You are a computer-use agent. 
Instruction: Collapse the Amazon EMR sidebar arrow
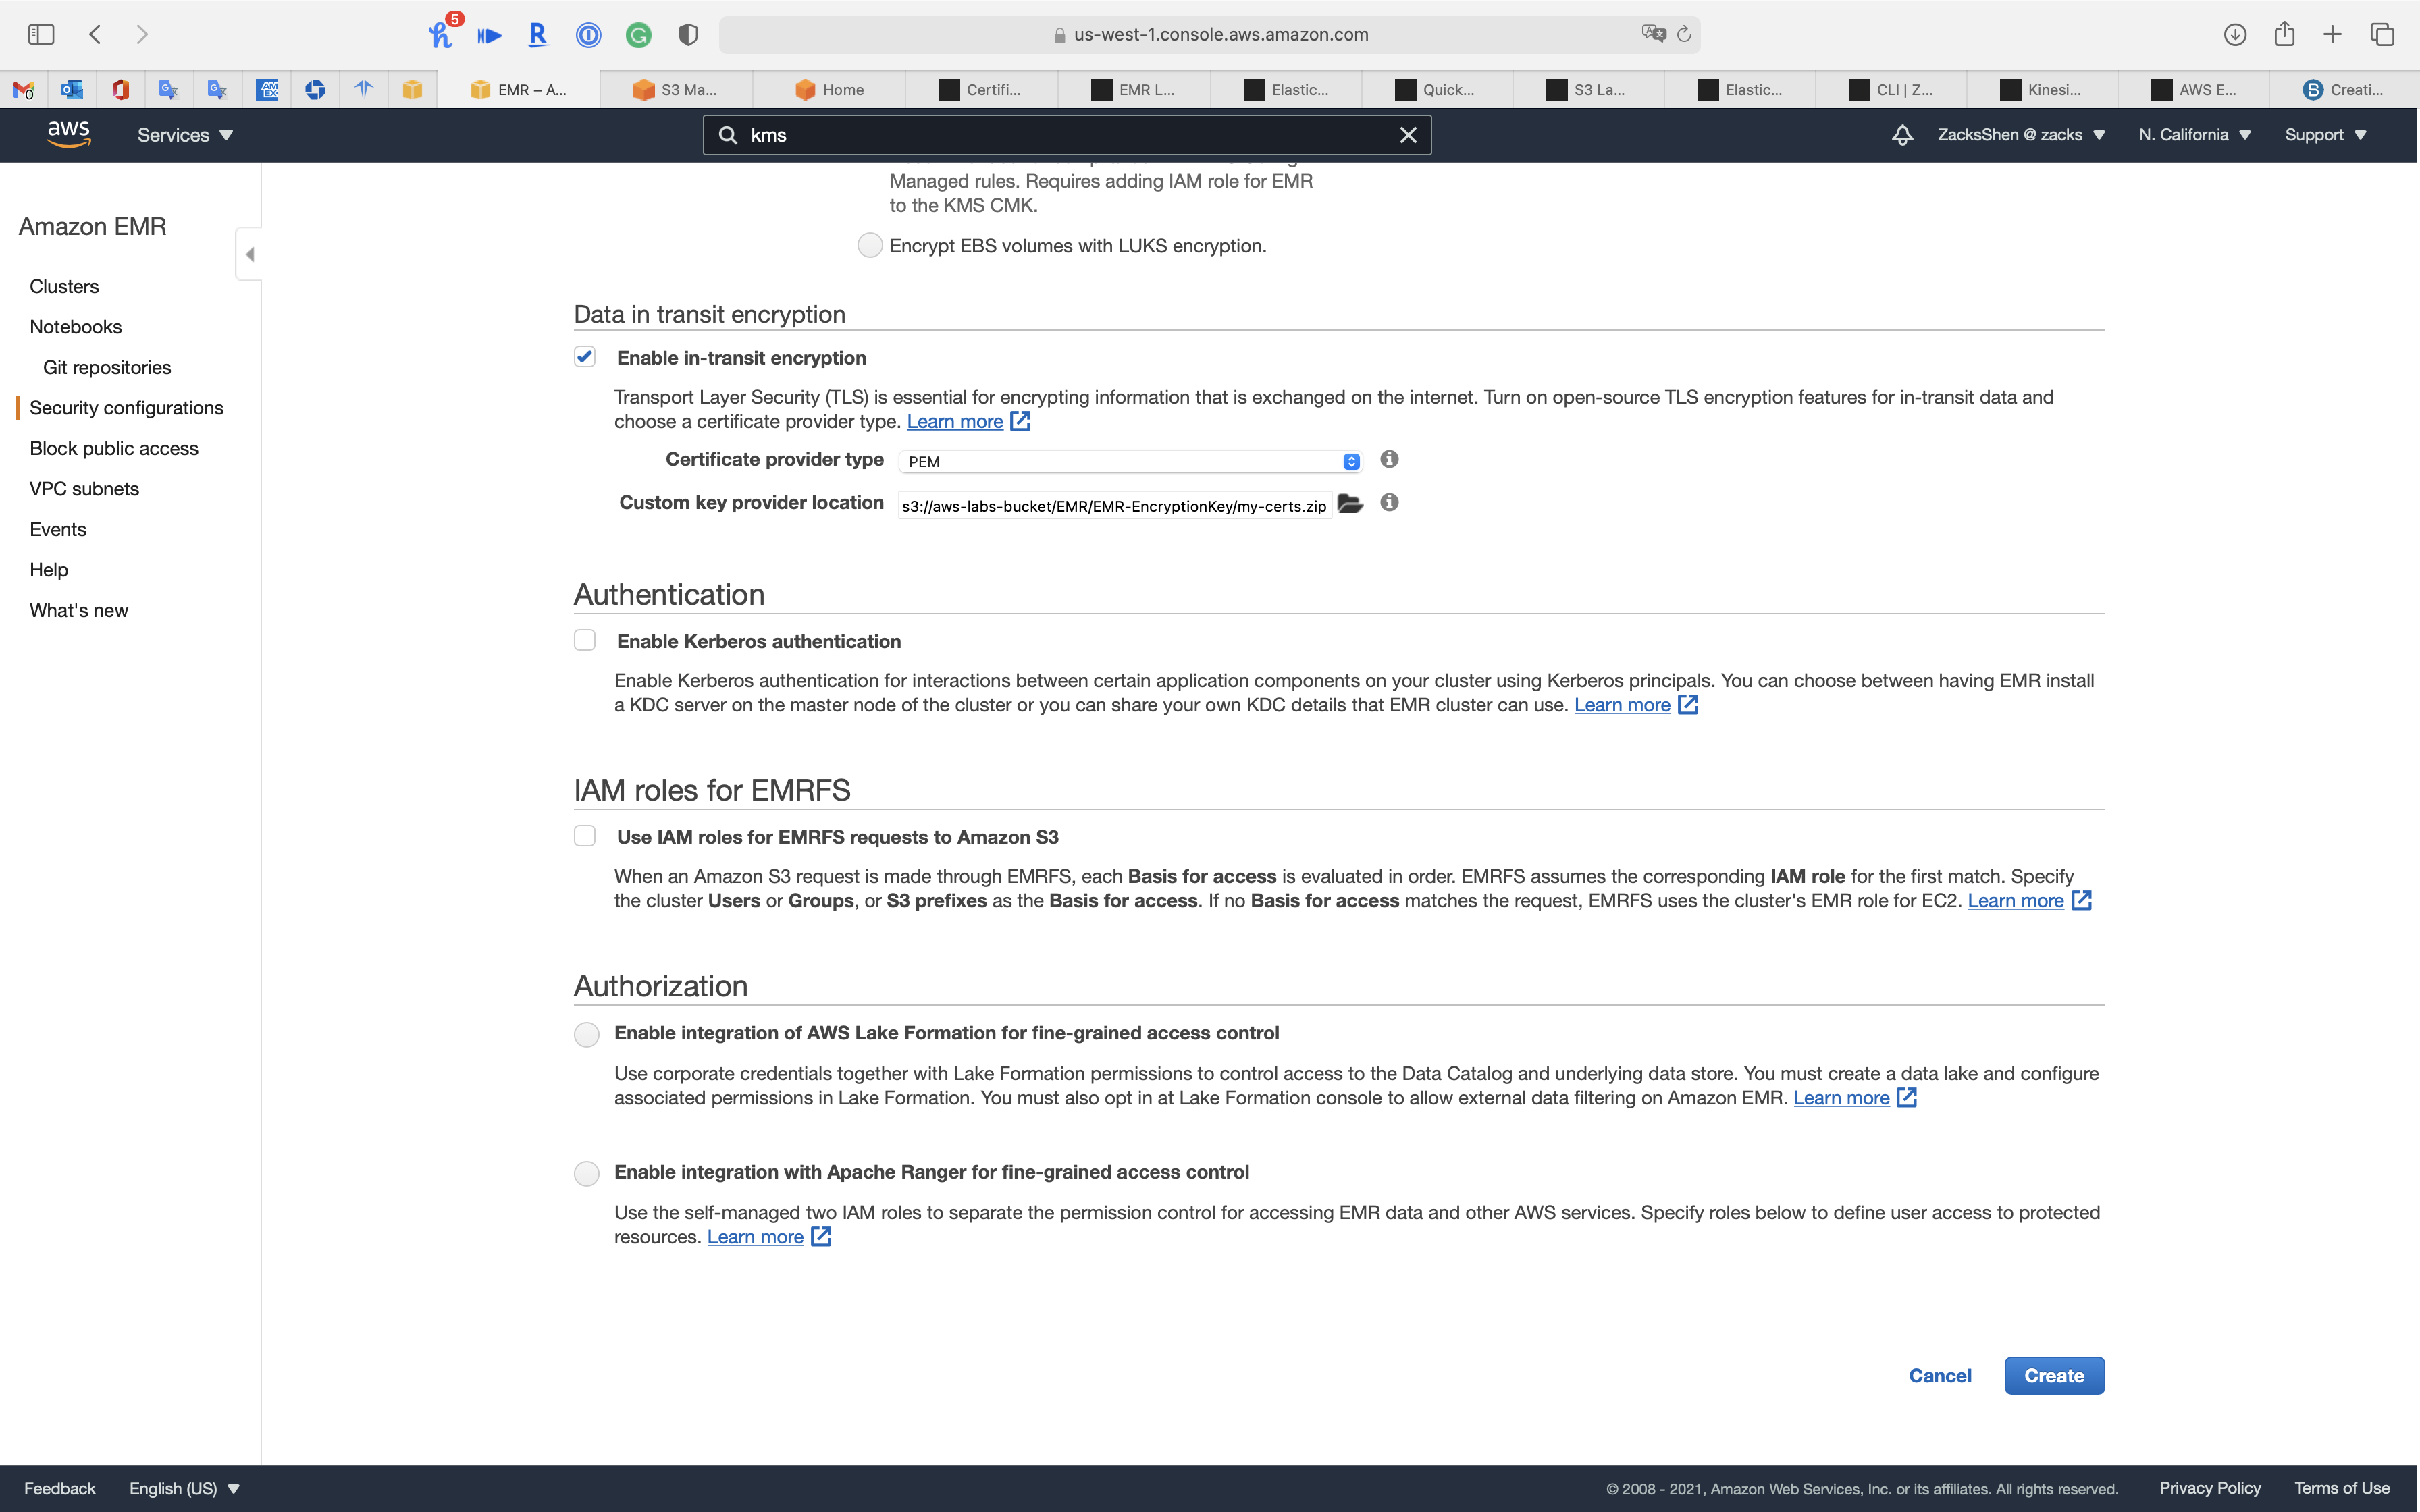coord(249,254)
